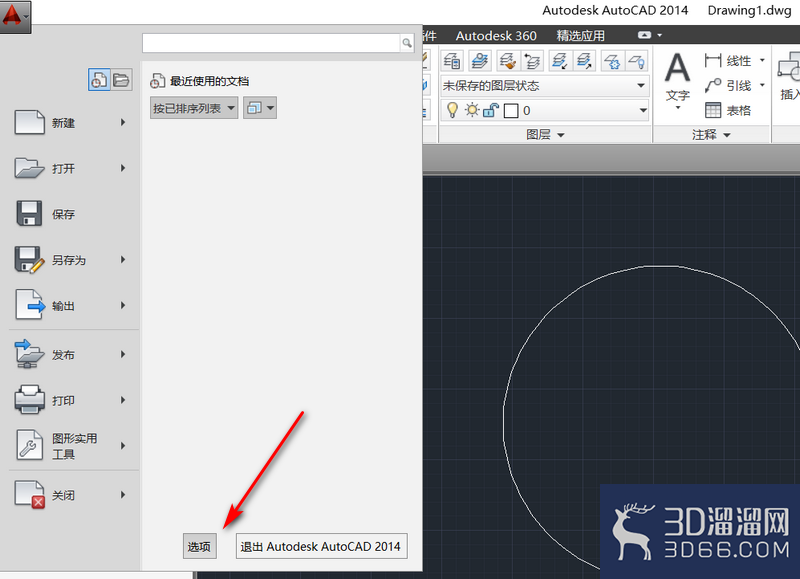Viewport: 800px width, 579px height.
Task: Toggle layer 0 lock padlock icon
Action: [491, 110]
